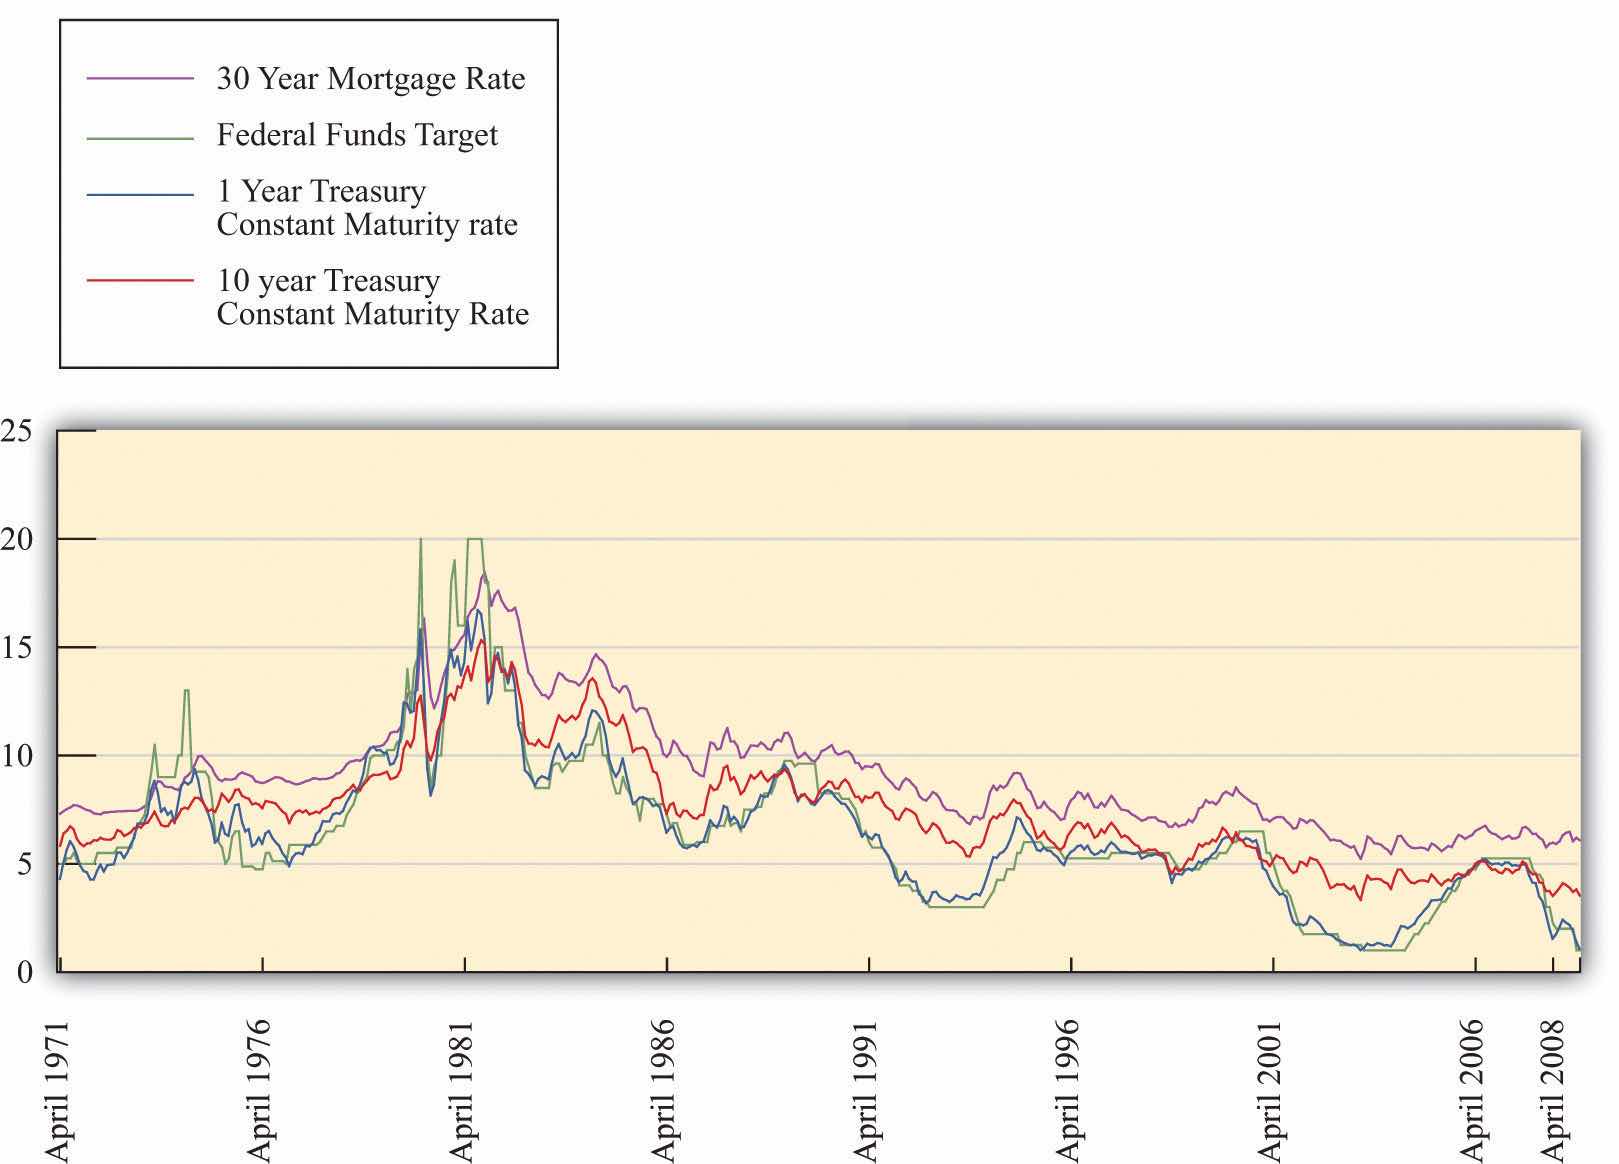Click the 25 value on the y-axis
Screen dimensions: 1619x1164
click(x=17, y=431)
